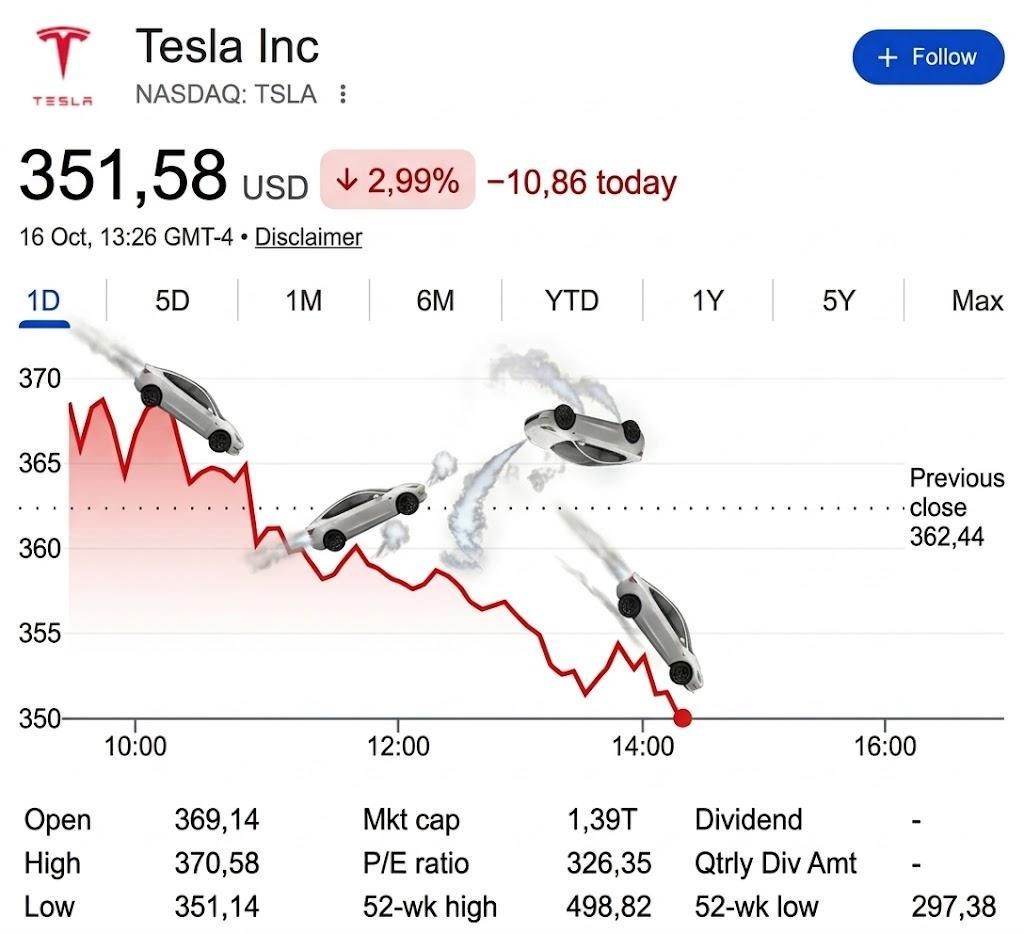Show the Max chart range

[x=977, y=301]
